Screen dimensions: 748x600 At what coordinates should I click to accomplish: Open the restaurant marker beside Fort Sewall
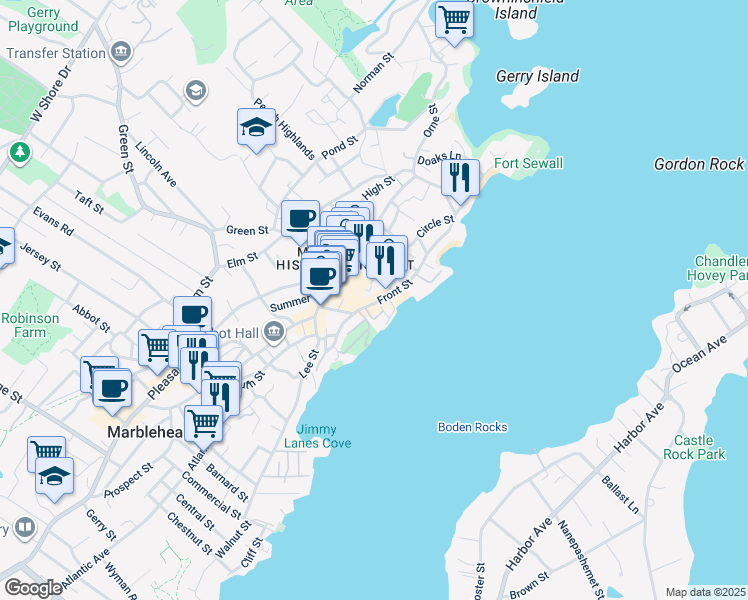[x=461, y=179]
